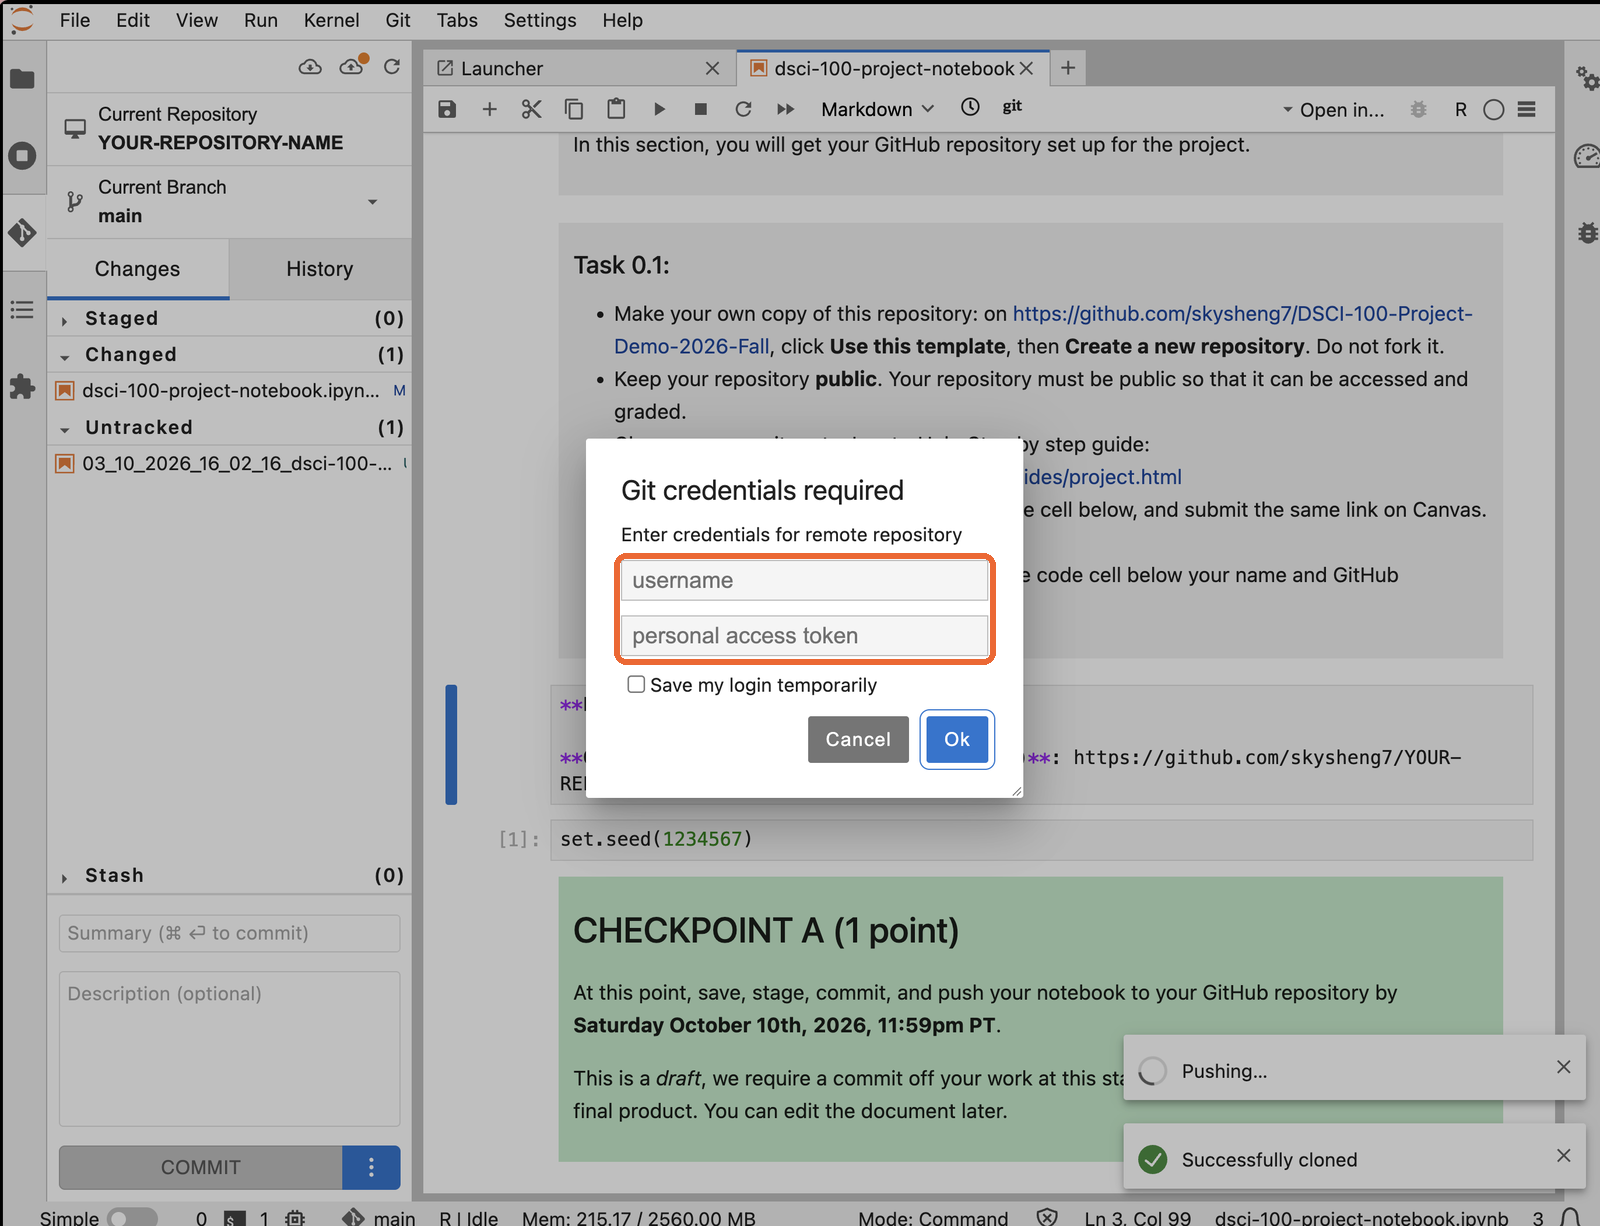Open the Kernel menu
Image resolution: width=1600 pixels, height=1226 pixels.
[x=331, y=20]
